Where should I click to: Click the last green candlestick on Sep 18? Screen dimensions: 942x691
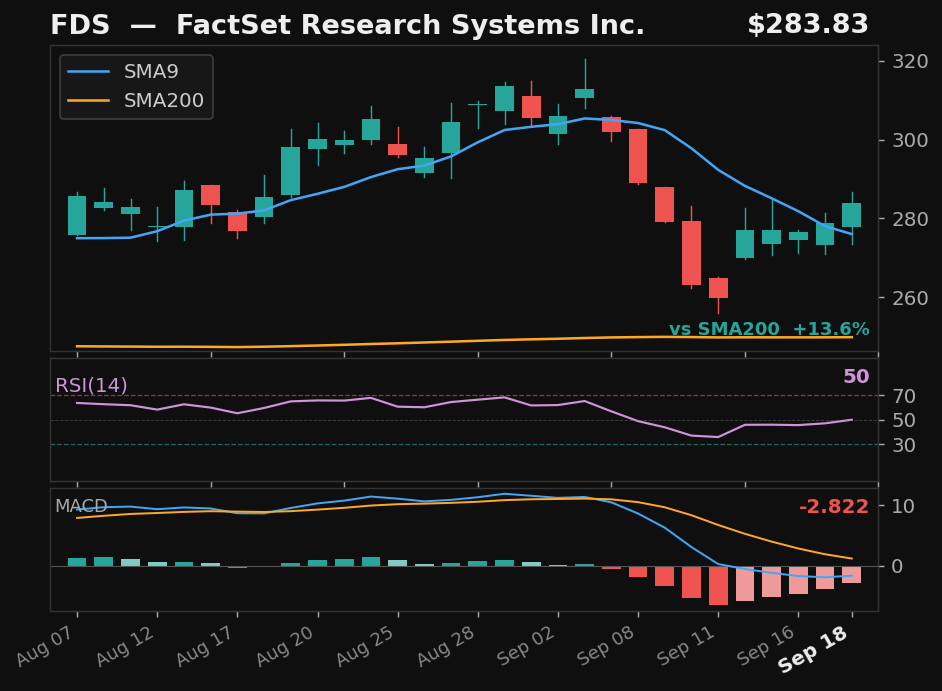pos(852,215)
